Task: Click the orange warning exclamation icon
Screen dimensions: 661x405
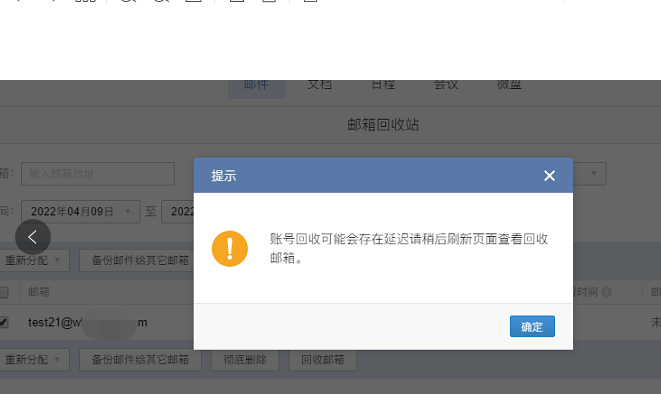Action: pos(229,248)
